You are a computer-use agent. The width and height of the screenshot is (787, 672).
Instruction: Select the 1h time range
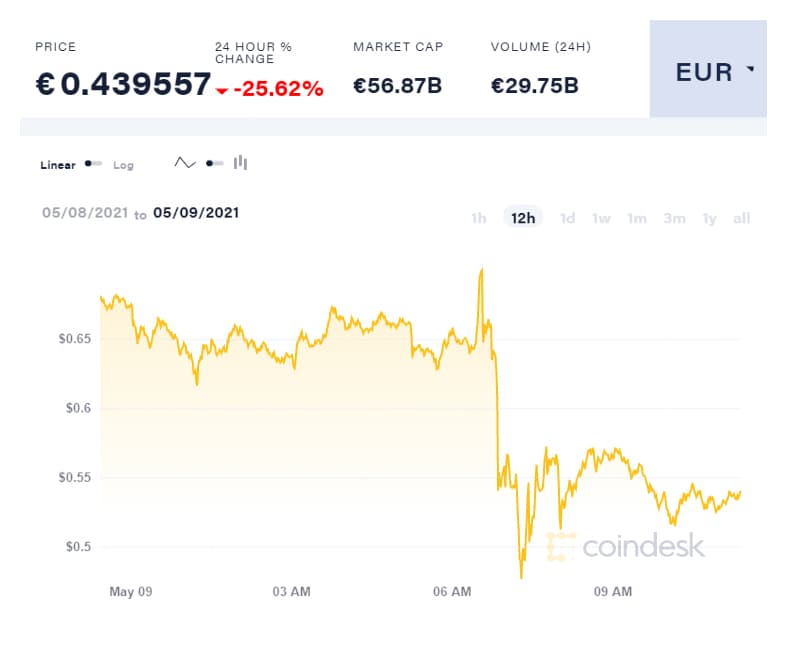point(479,218)
